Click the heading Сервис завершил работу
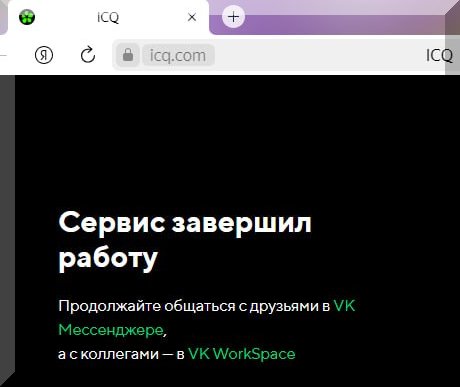Image resolution: width=460 pixels, height=387 pixels. (x=185, y=241)
